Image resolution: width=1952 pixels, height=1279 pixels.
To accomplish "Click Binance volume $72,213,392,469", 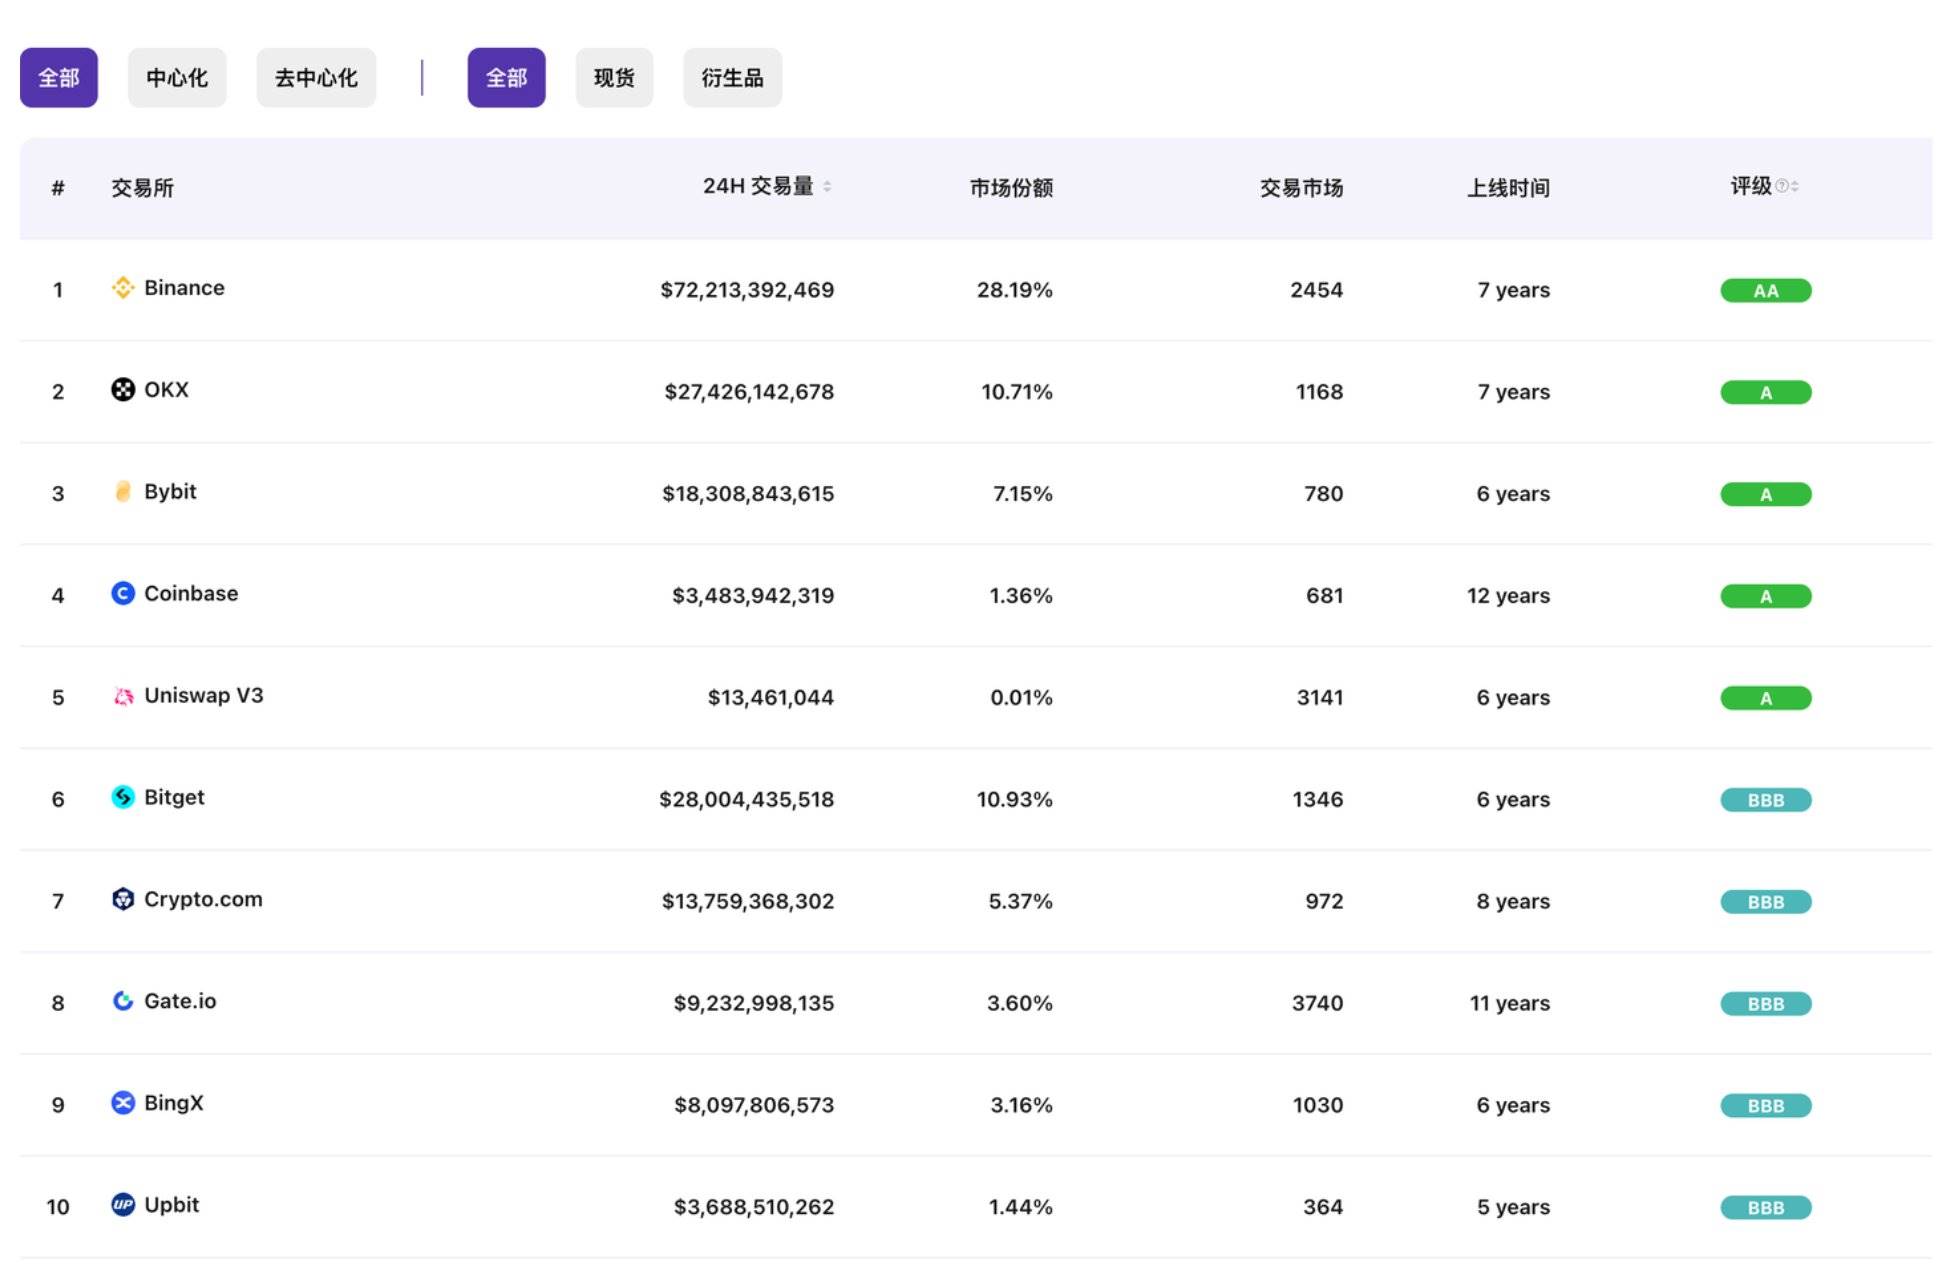I will click(747, 290).
